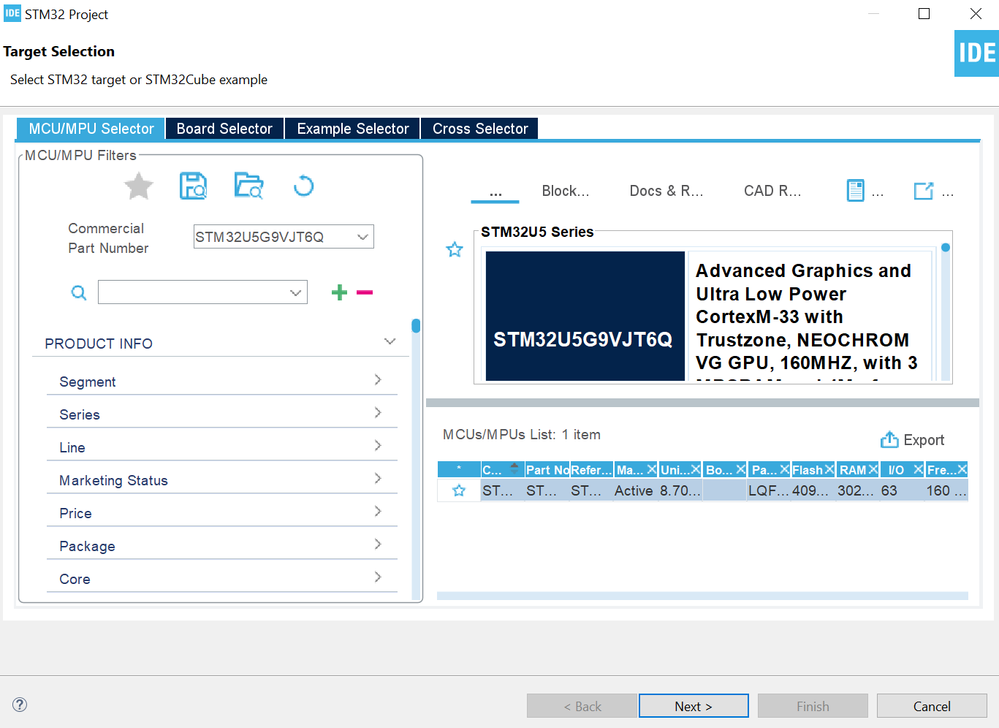
Task: Close the Flash column with its X
Action: click(829, 469)
